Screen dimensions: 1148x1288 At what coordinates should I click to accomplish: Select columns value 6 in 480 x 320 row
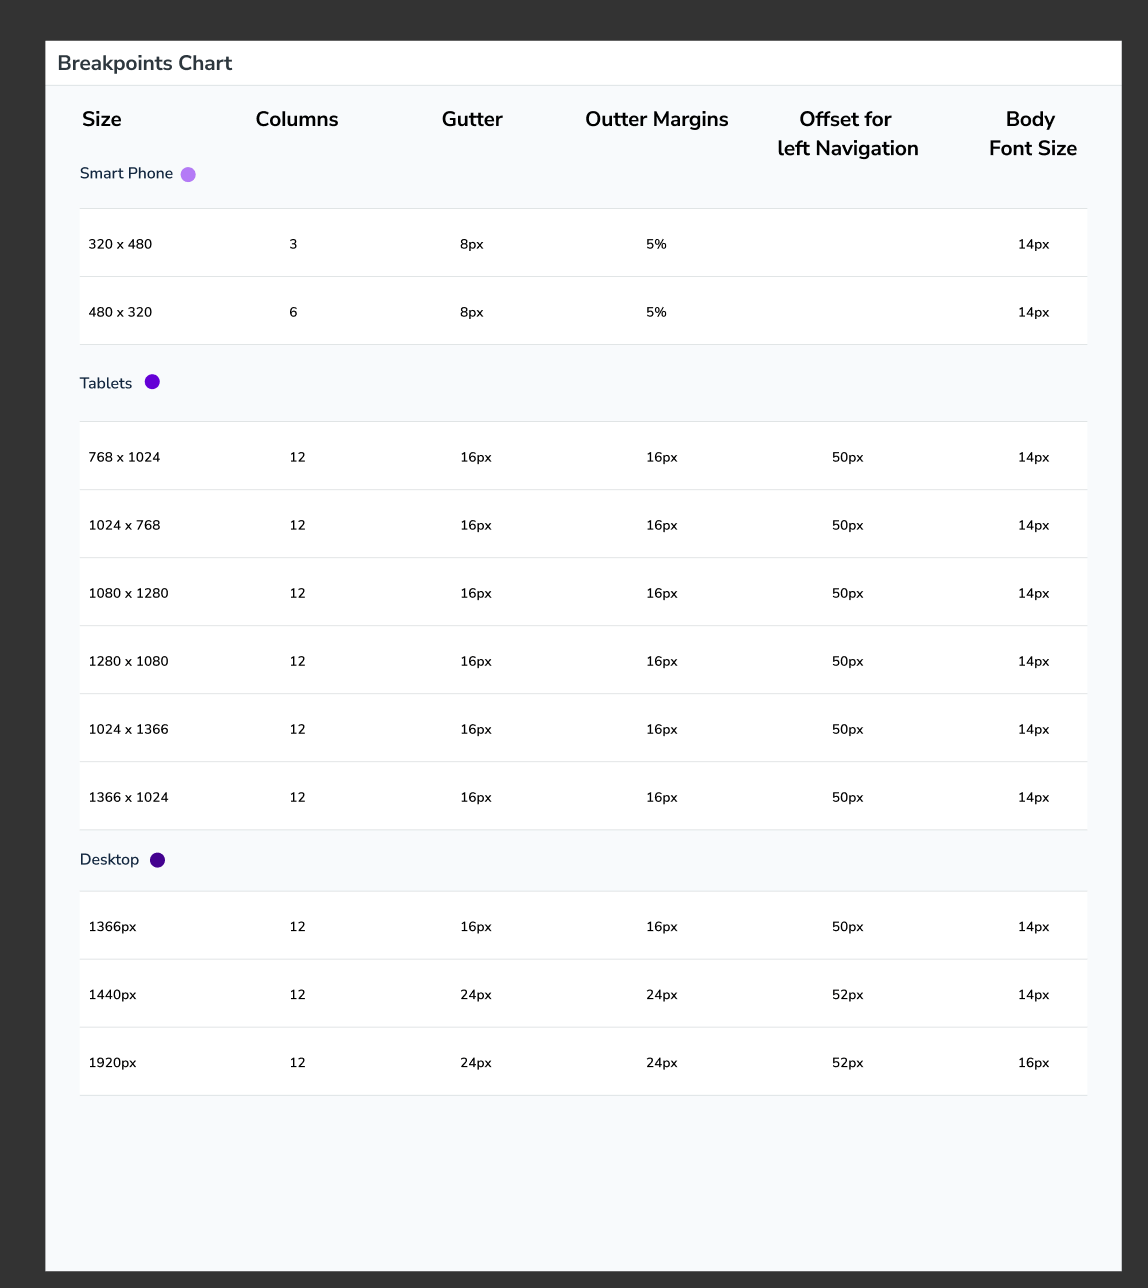[x=293, y=312]
